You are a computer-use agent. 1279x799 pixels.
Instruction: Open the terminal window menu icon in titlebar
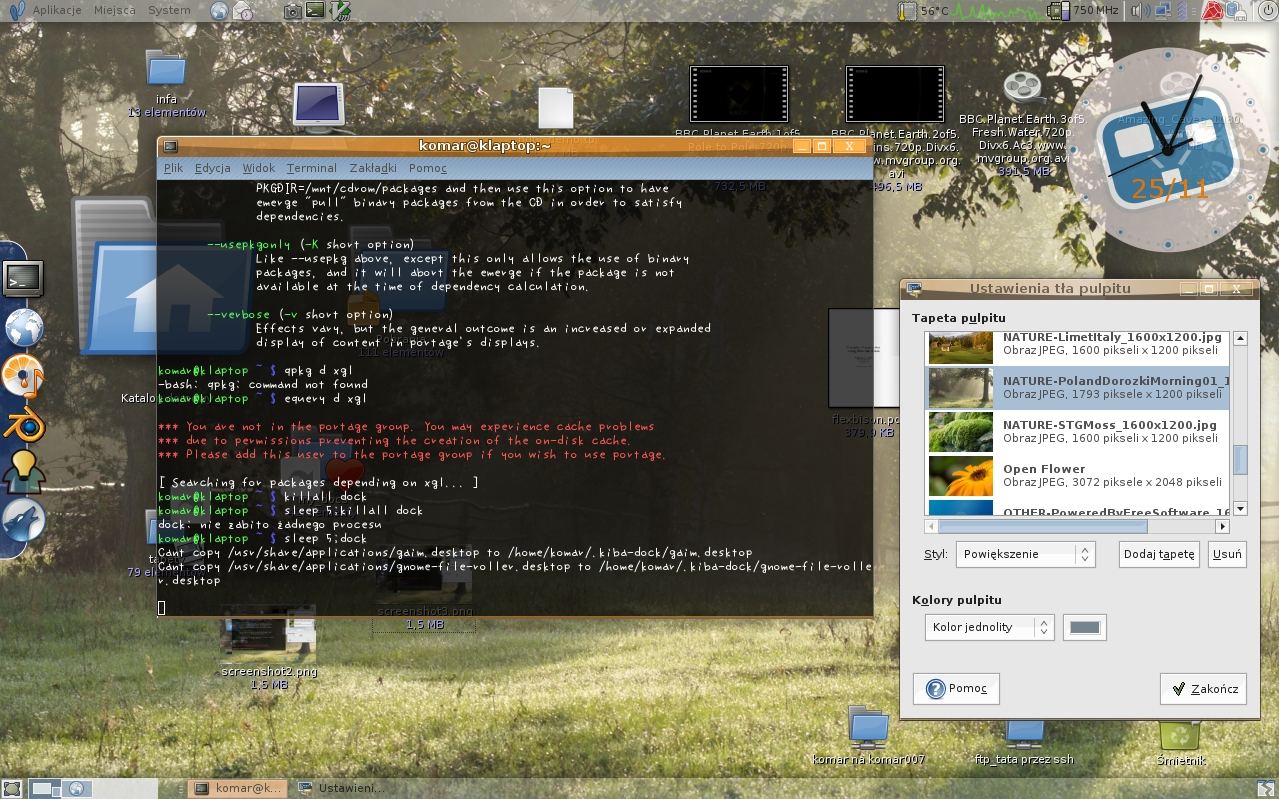170,146
